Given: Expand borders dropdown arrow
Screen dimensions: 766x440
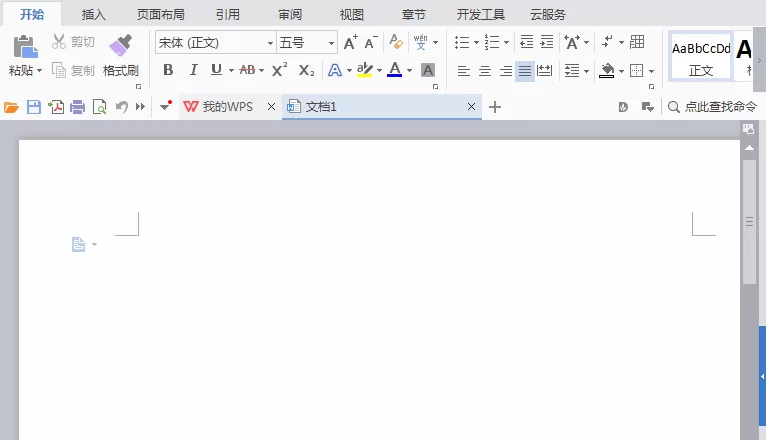Looking at the screenshot, I should 651,71.
